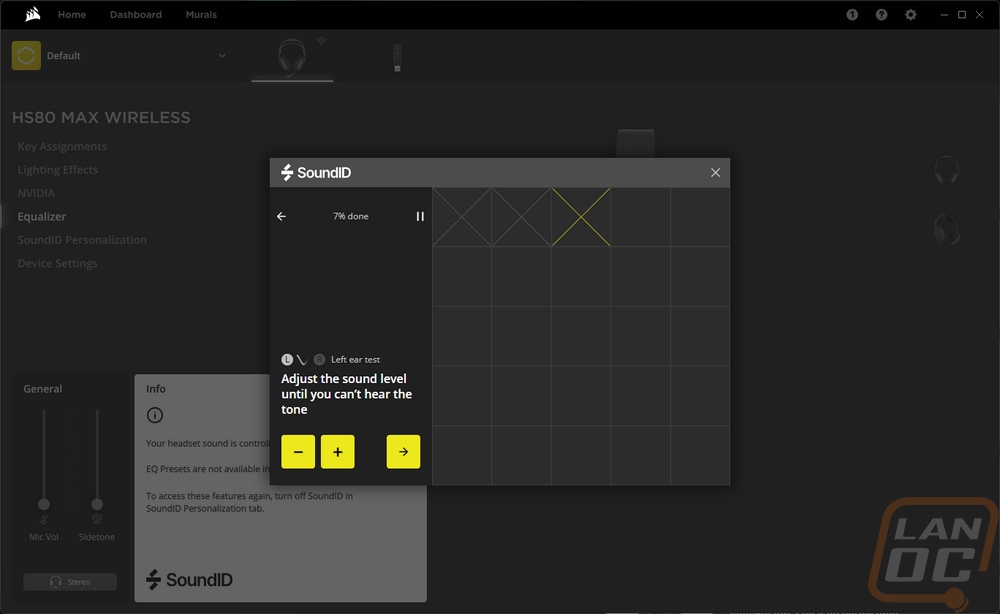Click the 'Left ear test' label

355,360
